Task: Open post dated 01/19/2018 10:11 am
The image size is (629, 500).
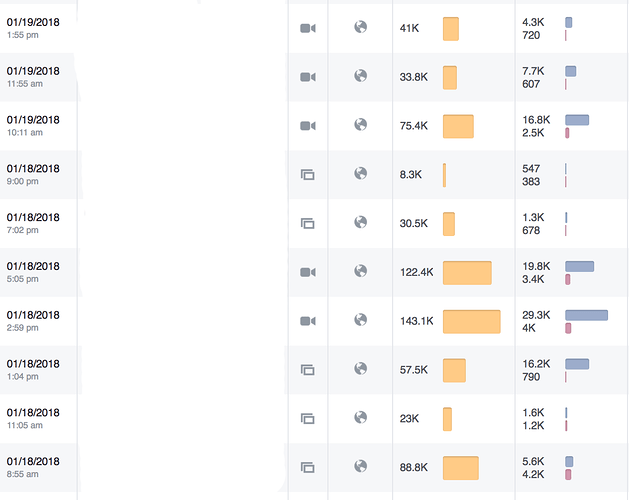Action: (33, 126)
